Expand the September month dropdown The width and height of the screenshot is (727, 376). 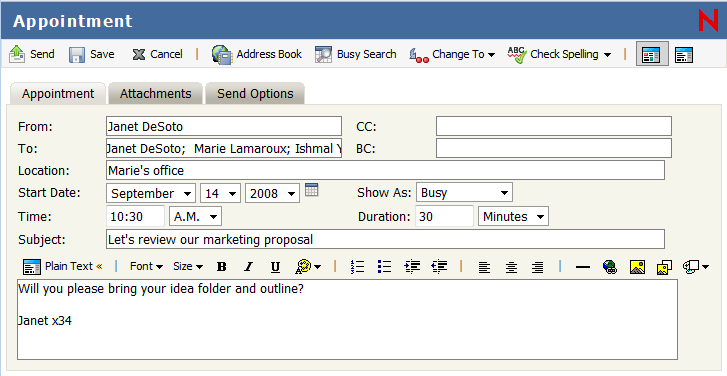click(x=151, y=193)
